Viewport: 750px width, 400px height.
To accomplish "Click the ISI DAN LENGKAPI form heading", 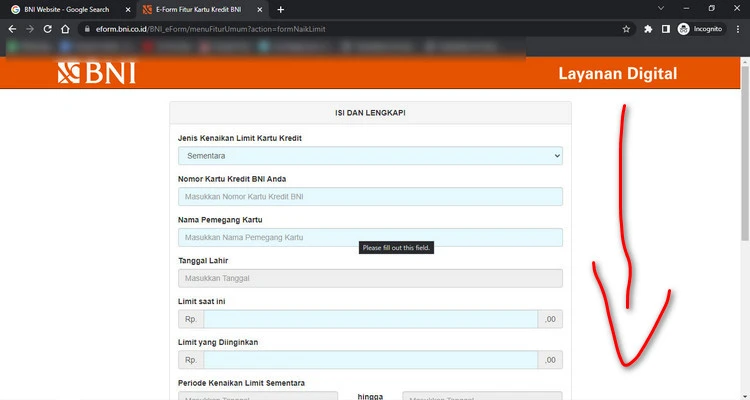I will point(370,113).
